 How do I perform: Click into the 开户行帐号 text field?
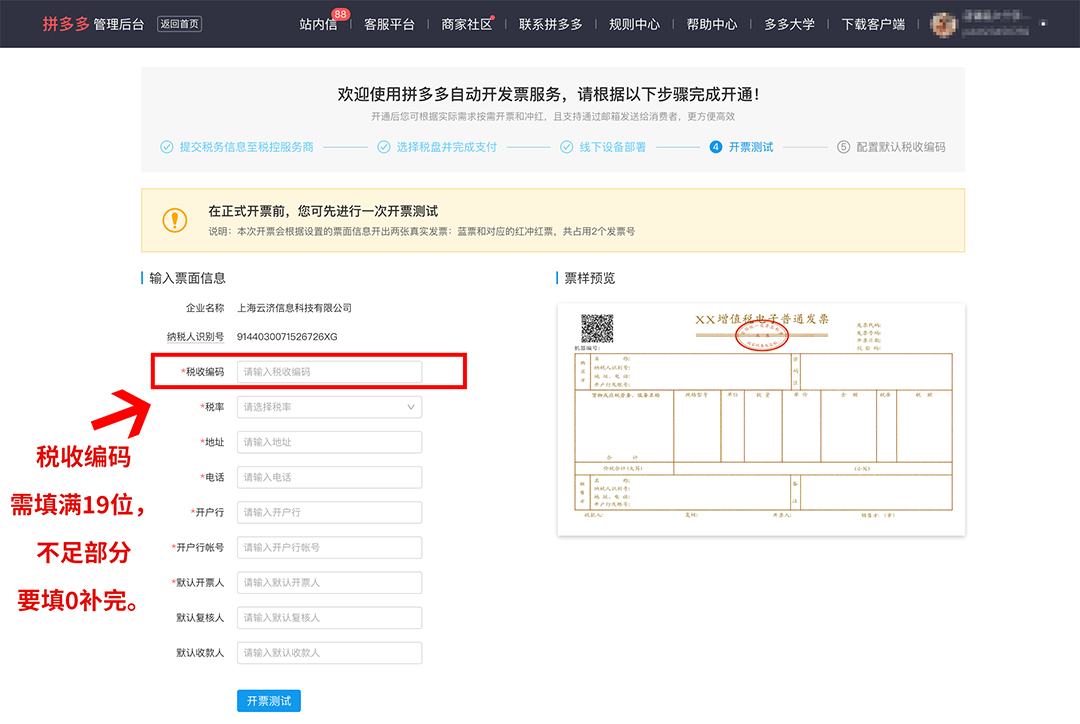pyautogui.click(x=329, y=547)
